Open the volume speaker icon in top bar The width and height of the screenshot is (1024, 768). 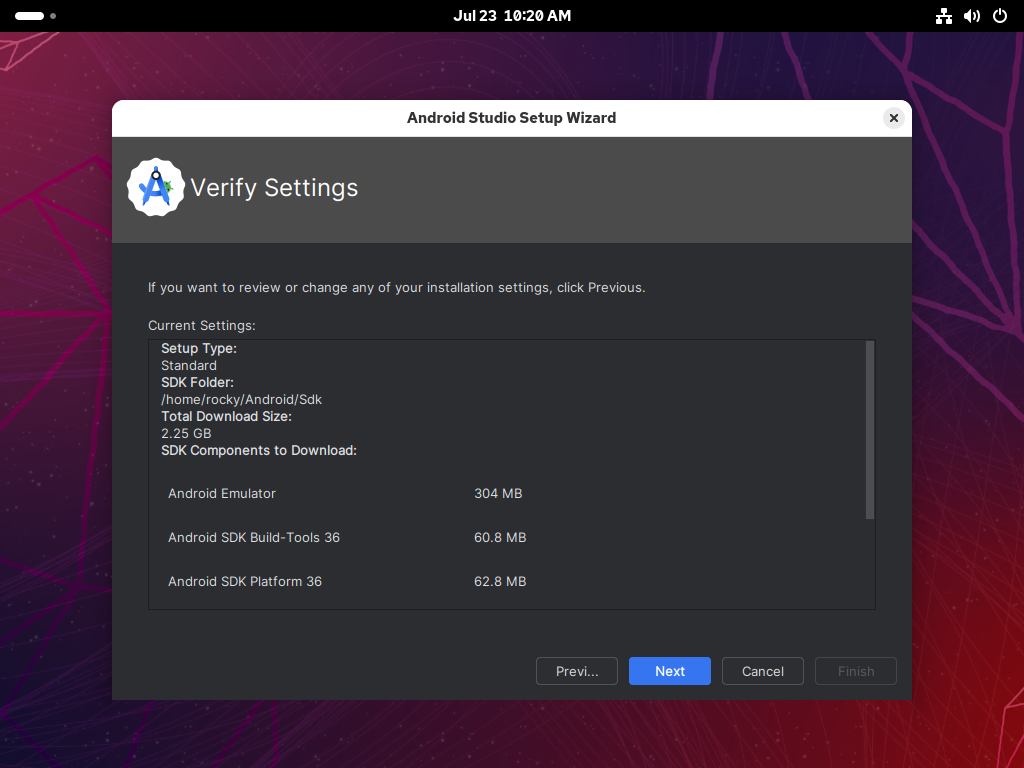tap(972, 16)
